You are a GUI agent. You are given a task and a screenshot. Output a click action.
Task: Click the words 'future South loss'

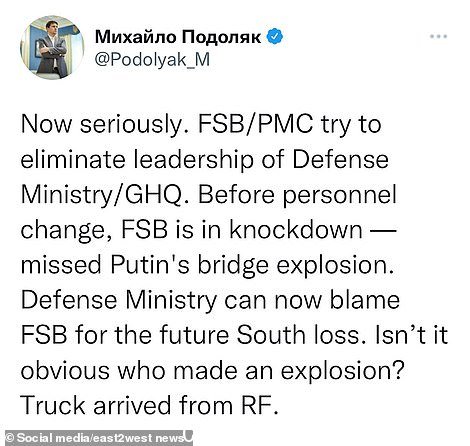[265, 335]
